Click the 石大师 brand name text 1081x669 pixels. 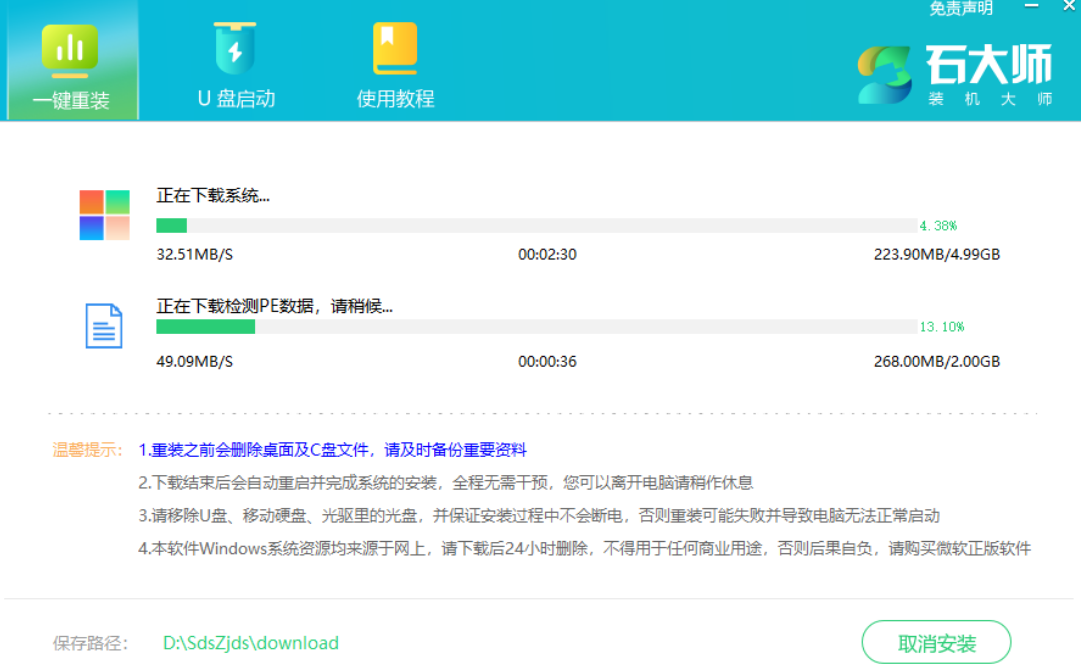click(x=988, y=65)
